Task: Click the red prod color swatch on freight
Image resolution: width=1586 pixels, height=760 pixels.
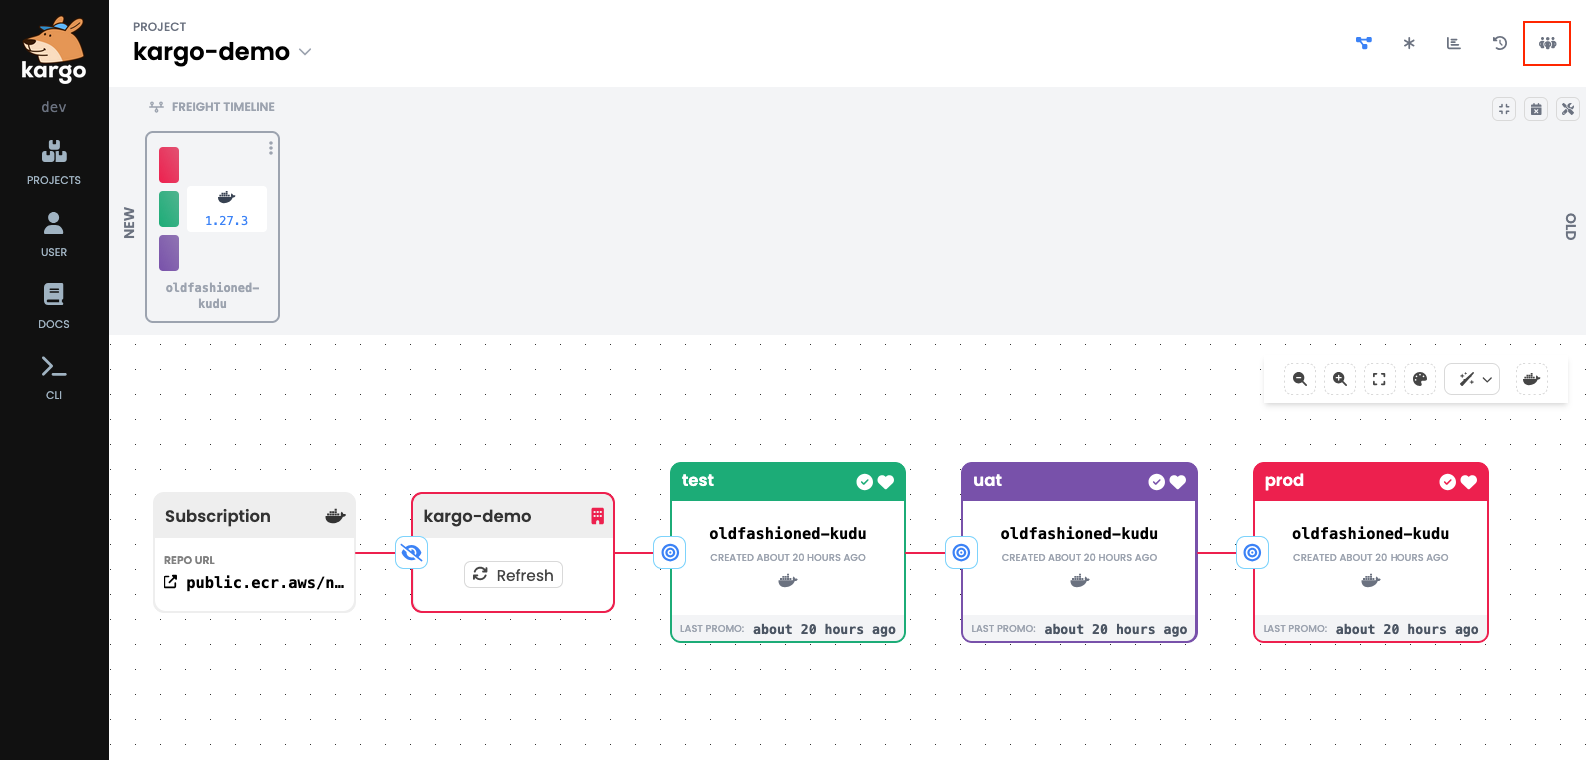Action: coord(169,165)
